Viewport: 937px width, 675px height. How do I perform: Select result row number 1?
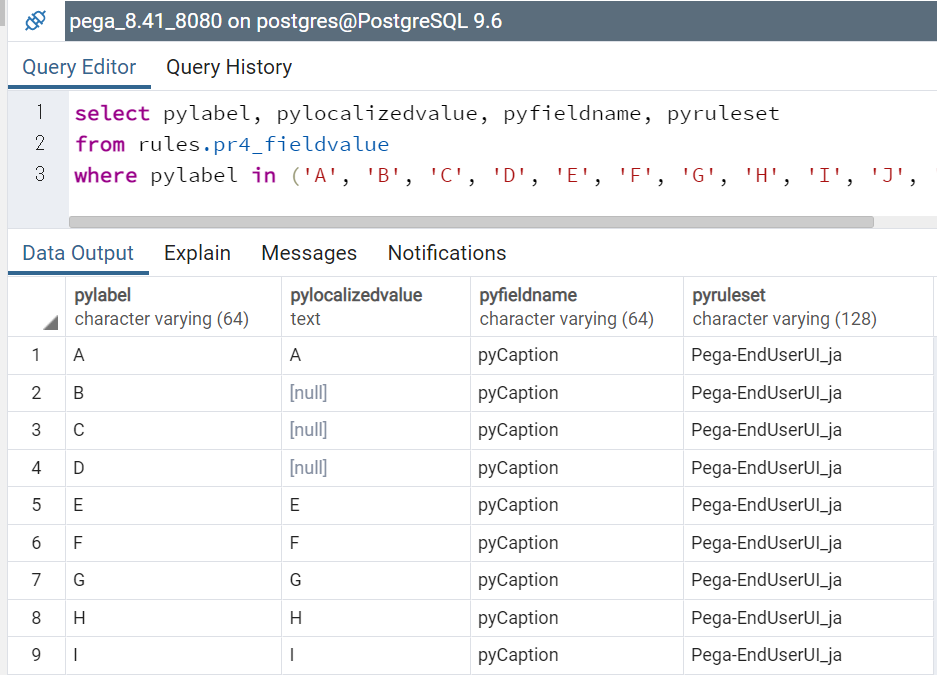coord(36,355)
